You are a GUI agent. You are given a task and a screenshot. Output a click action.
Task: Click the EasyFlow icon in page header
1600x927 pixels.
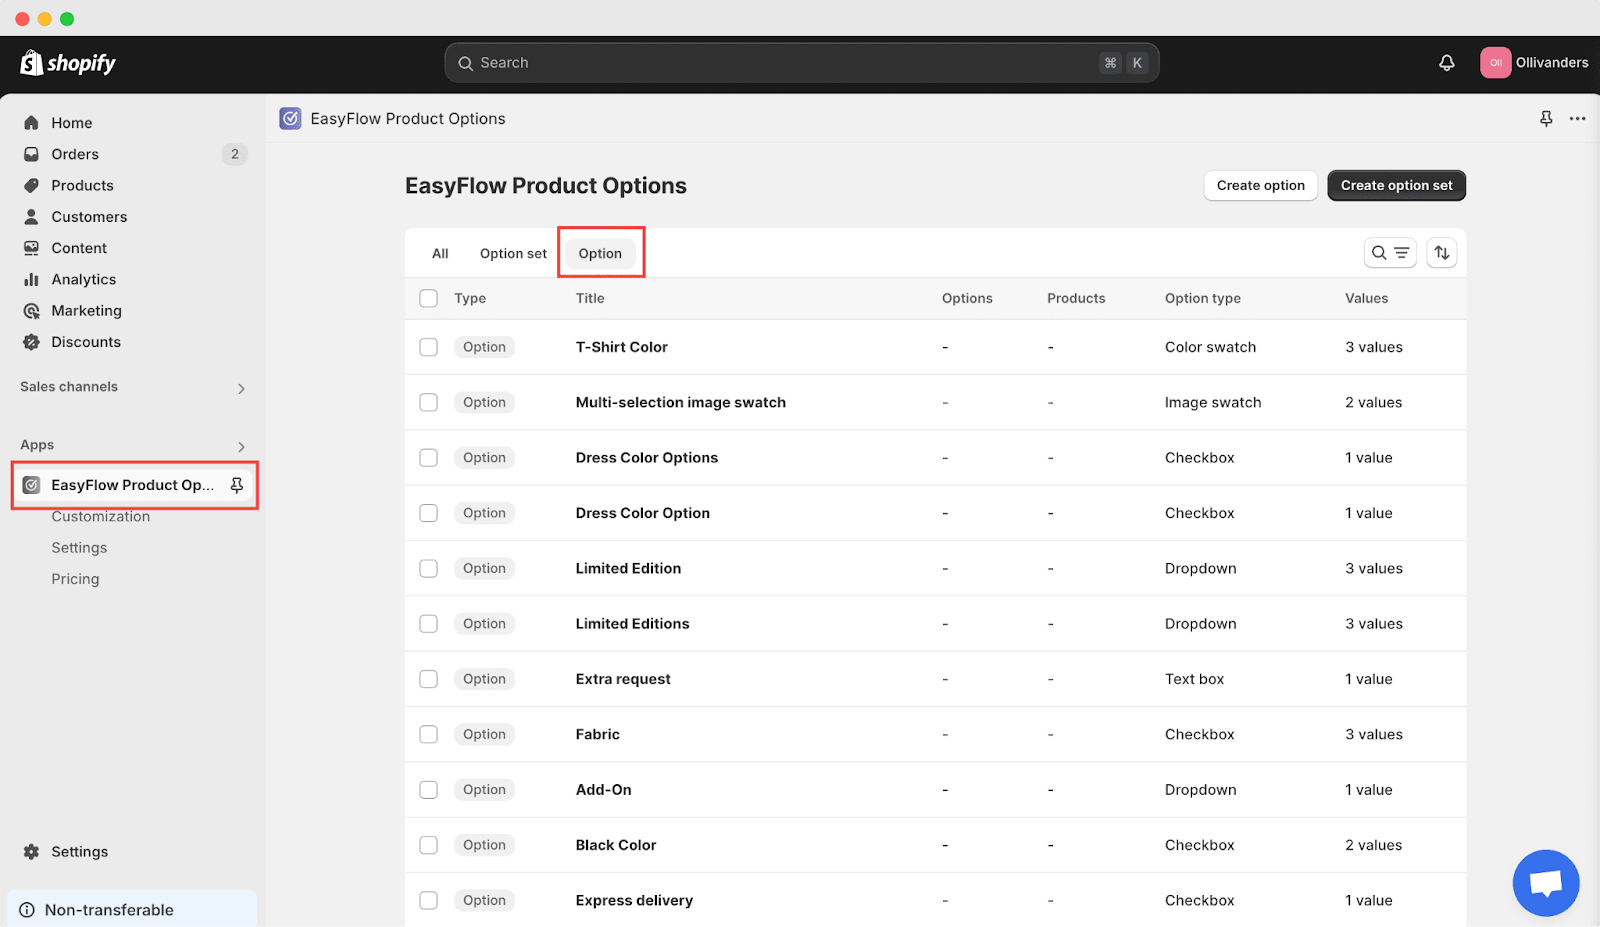(290, 119)
